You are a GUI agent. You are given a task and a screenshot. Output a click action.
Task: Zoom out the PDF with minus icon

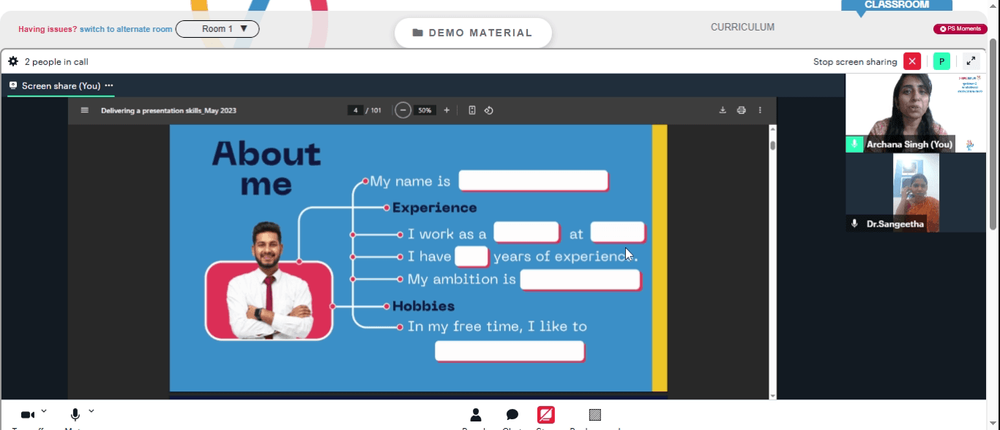tap(402, 110)
